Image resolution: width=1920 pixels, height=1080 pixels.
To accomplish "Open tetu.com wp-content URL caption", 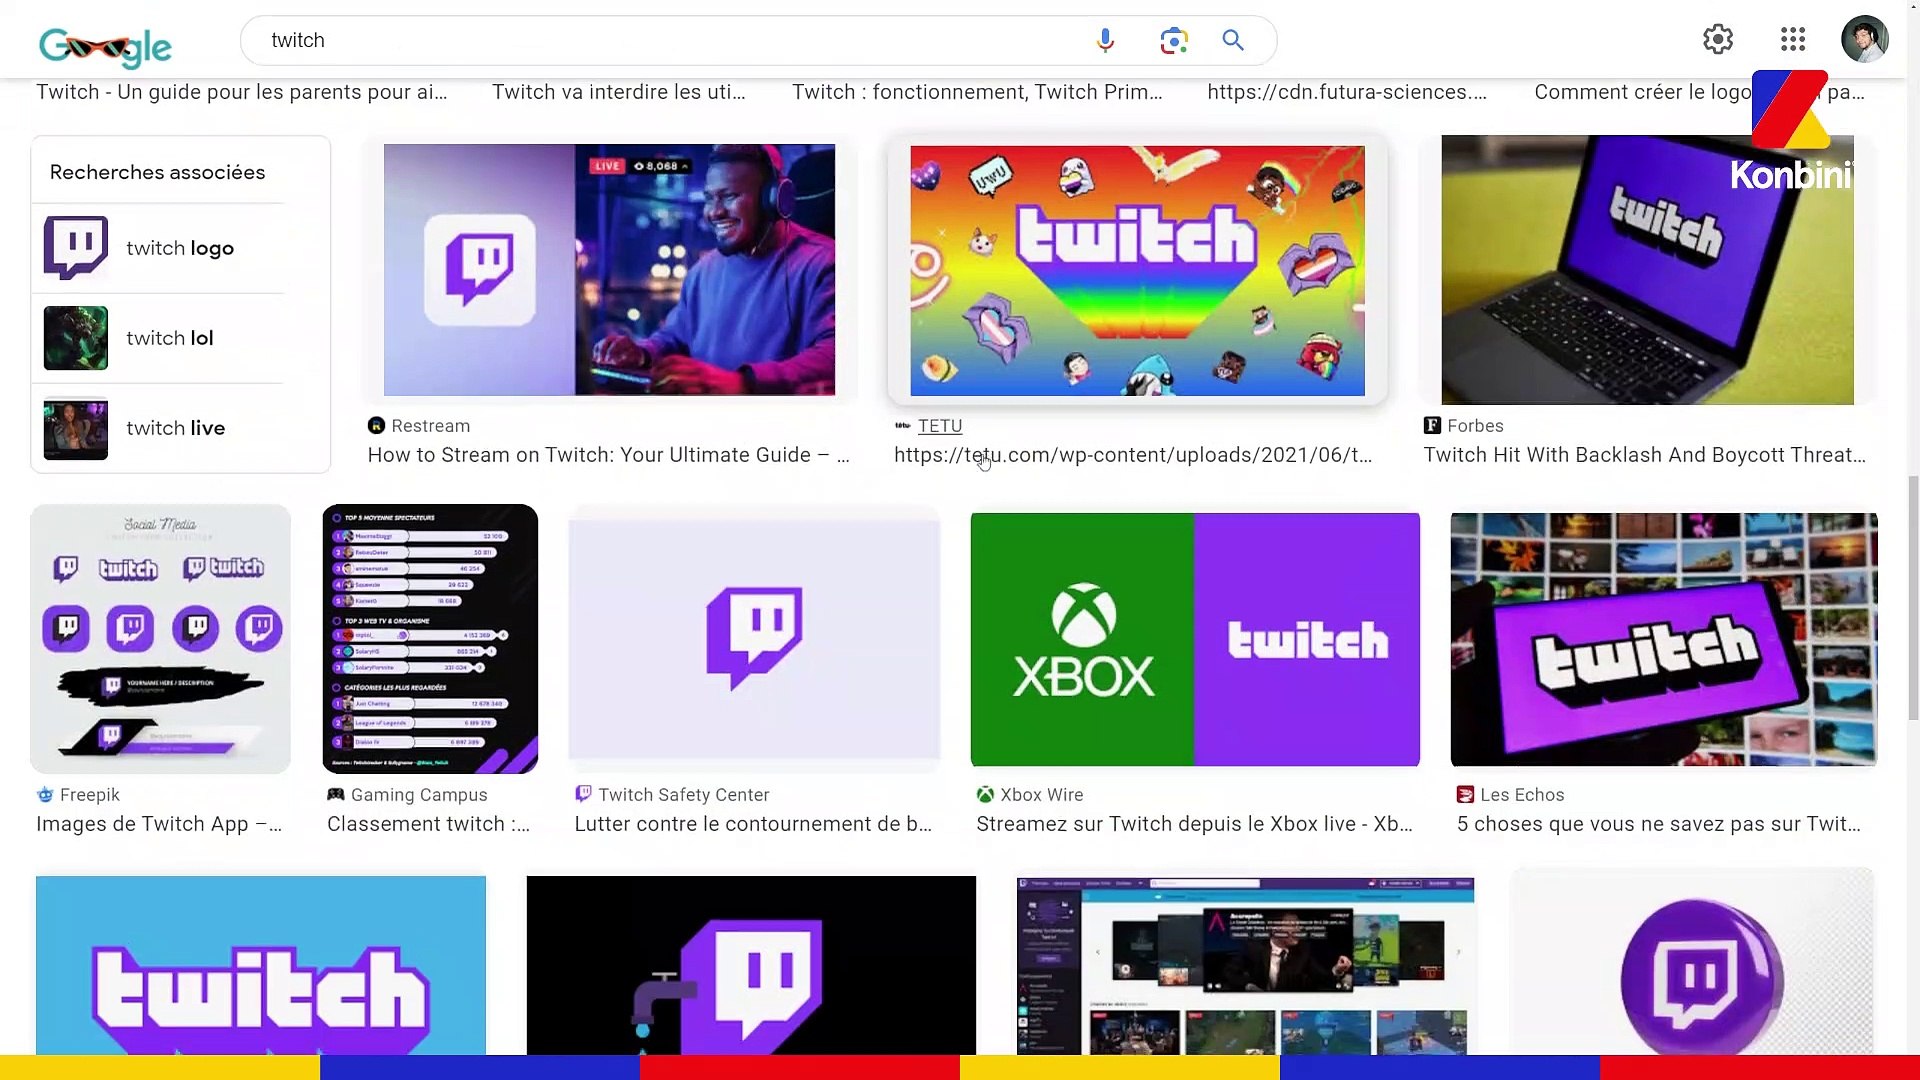I will coord(1133,455).
